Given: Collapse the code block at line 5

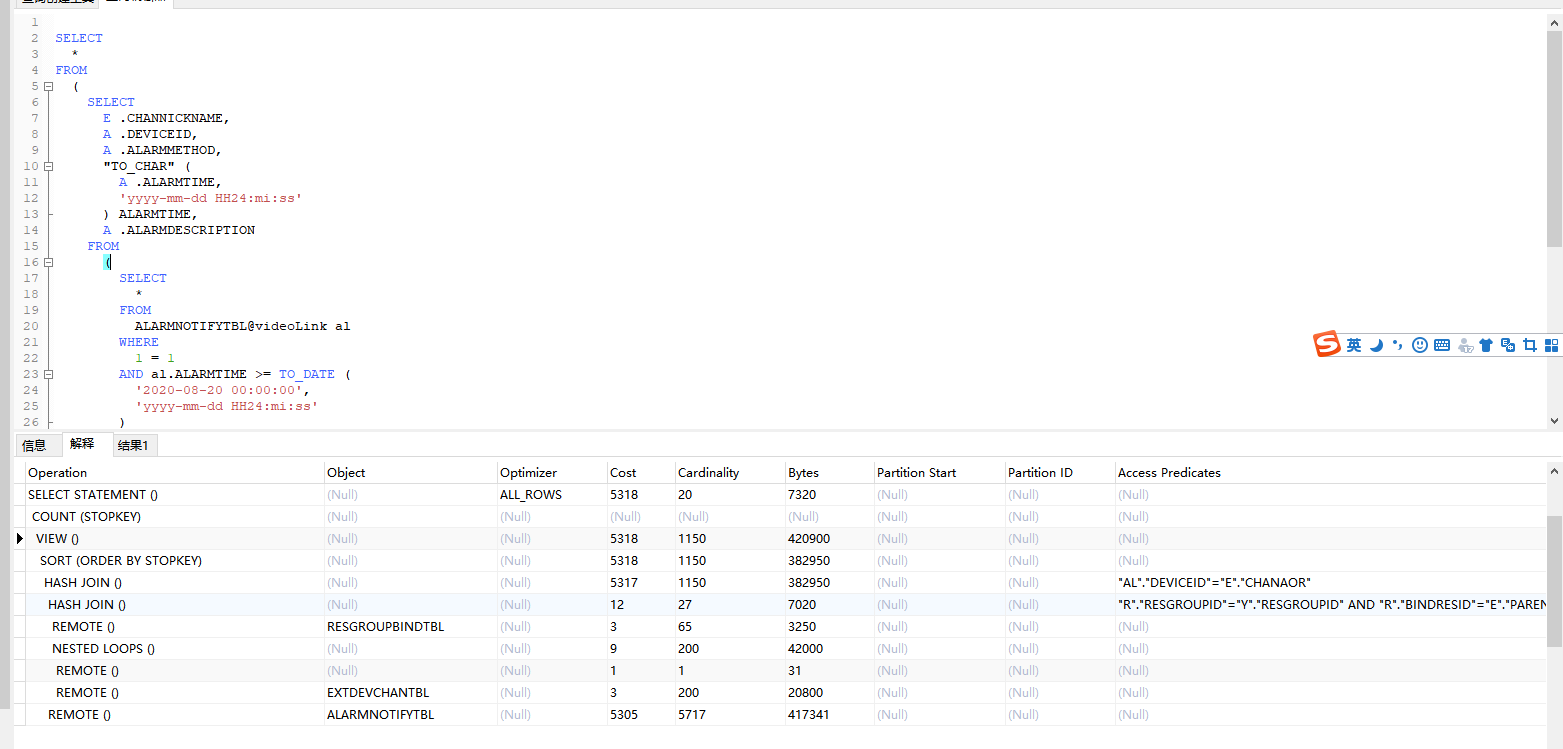Looking at the screenshot, I should click(x=48, y=86).
